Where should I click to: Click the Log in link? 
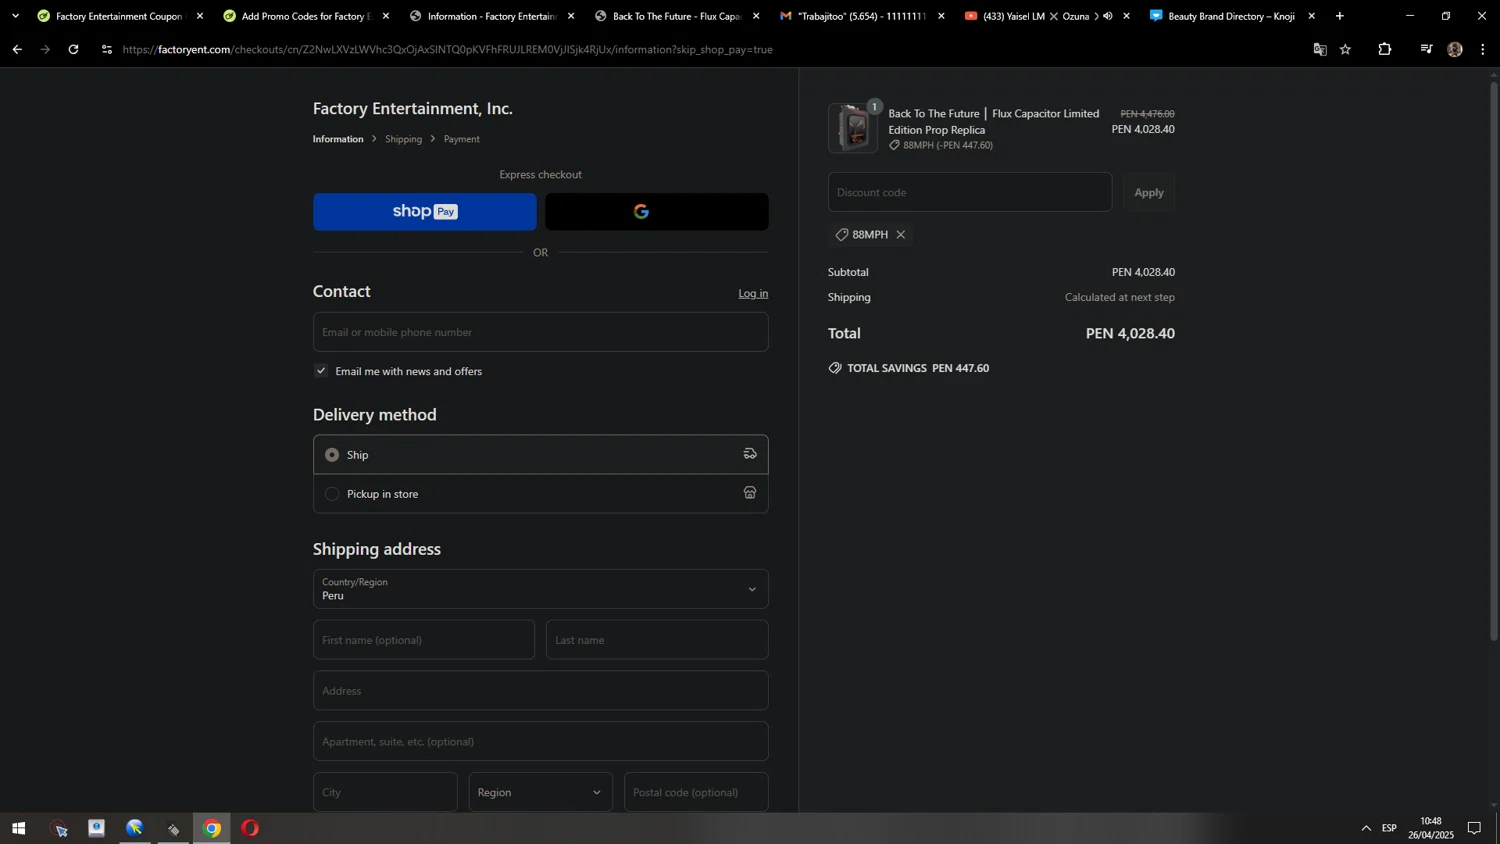point(753,294)
